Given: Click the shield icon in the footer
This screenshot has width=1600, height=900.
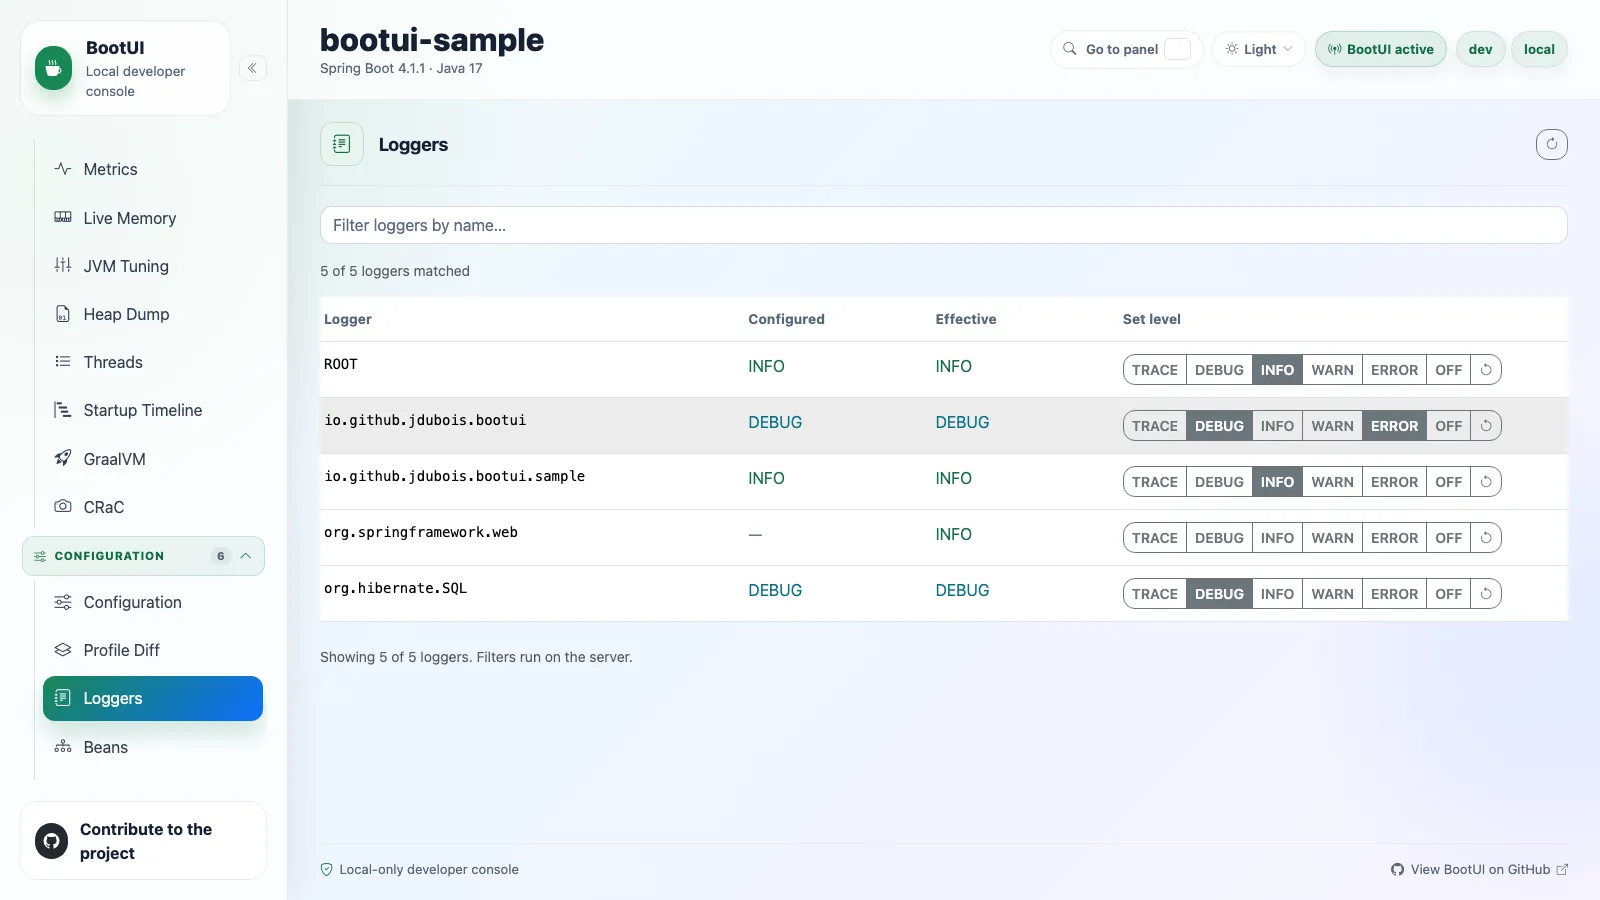Looking at the screenshot, I should pyautogui.click(x=326, y=870).
